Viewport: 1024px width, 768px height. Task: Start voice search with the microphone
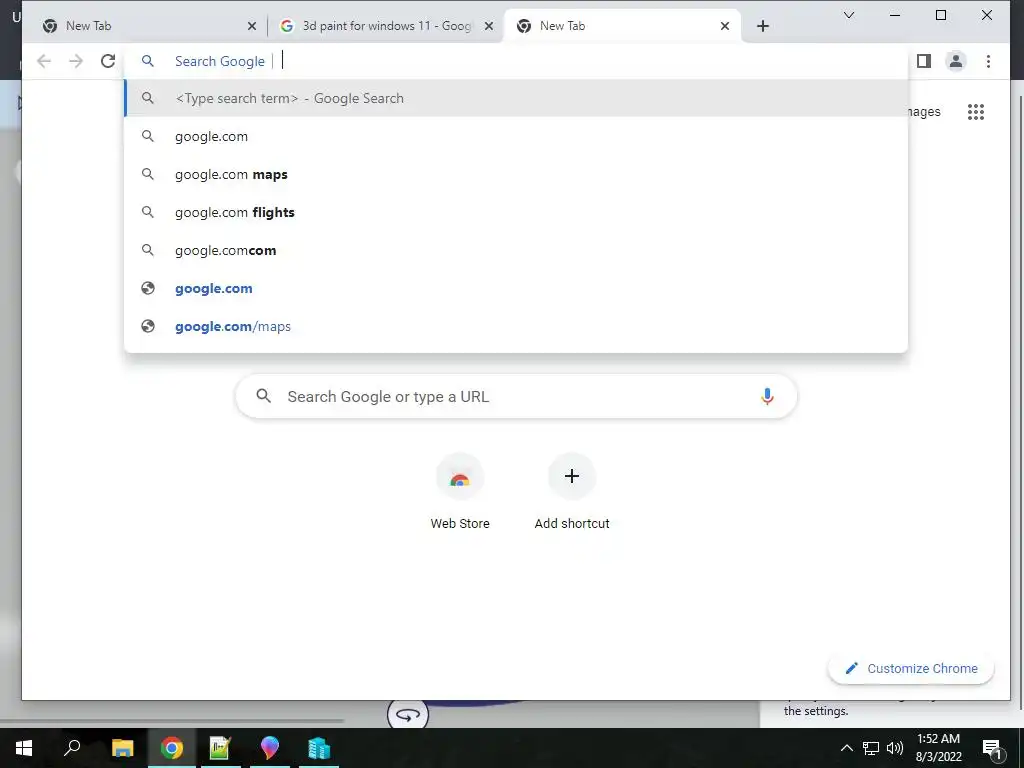(x=767, y=396)
